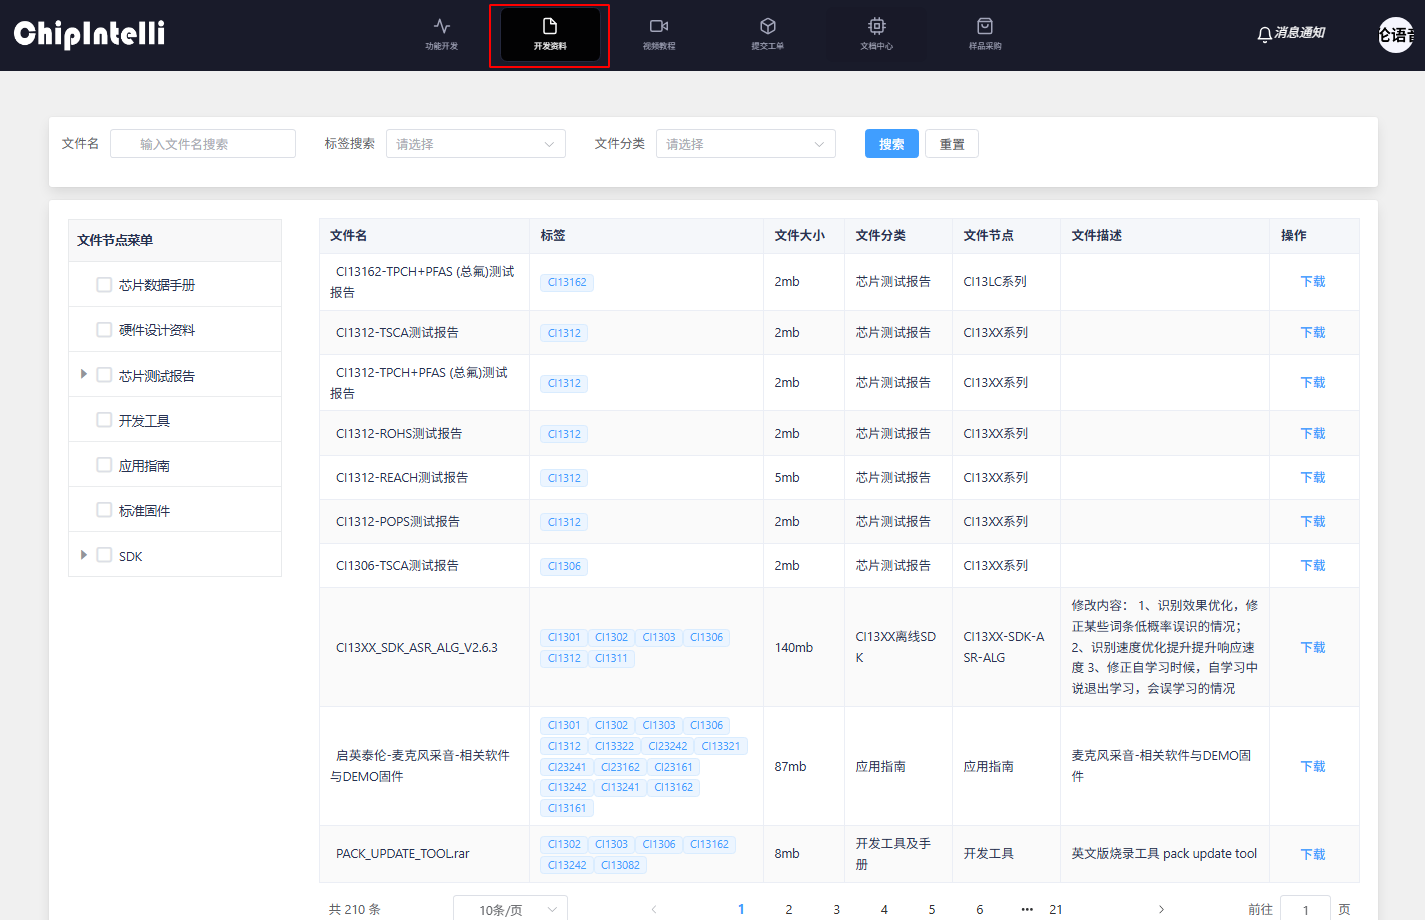Go to 文档中心 chip icon
This screenshot has height=920, width=1425.
[876, 27]
